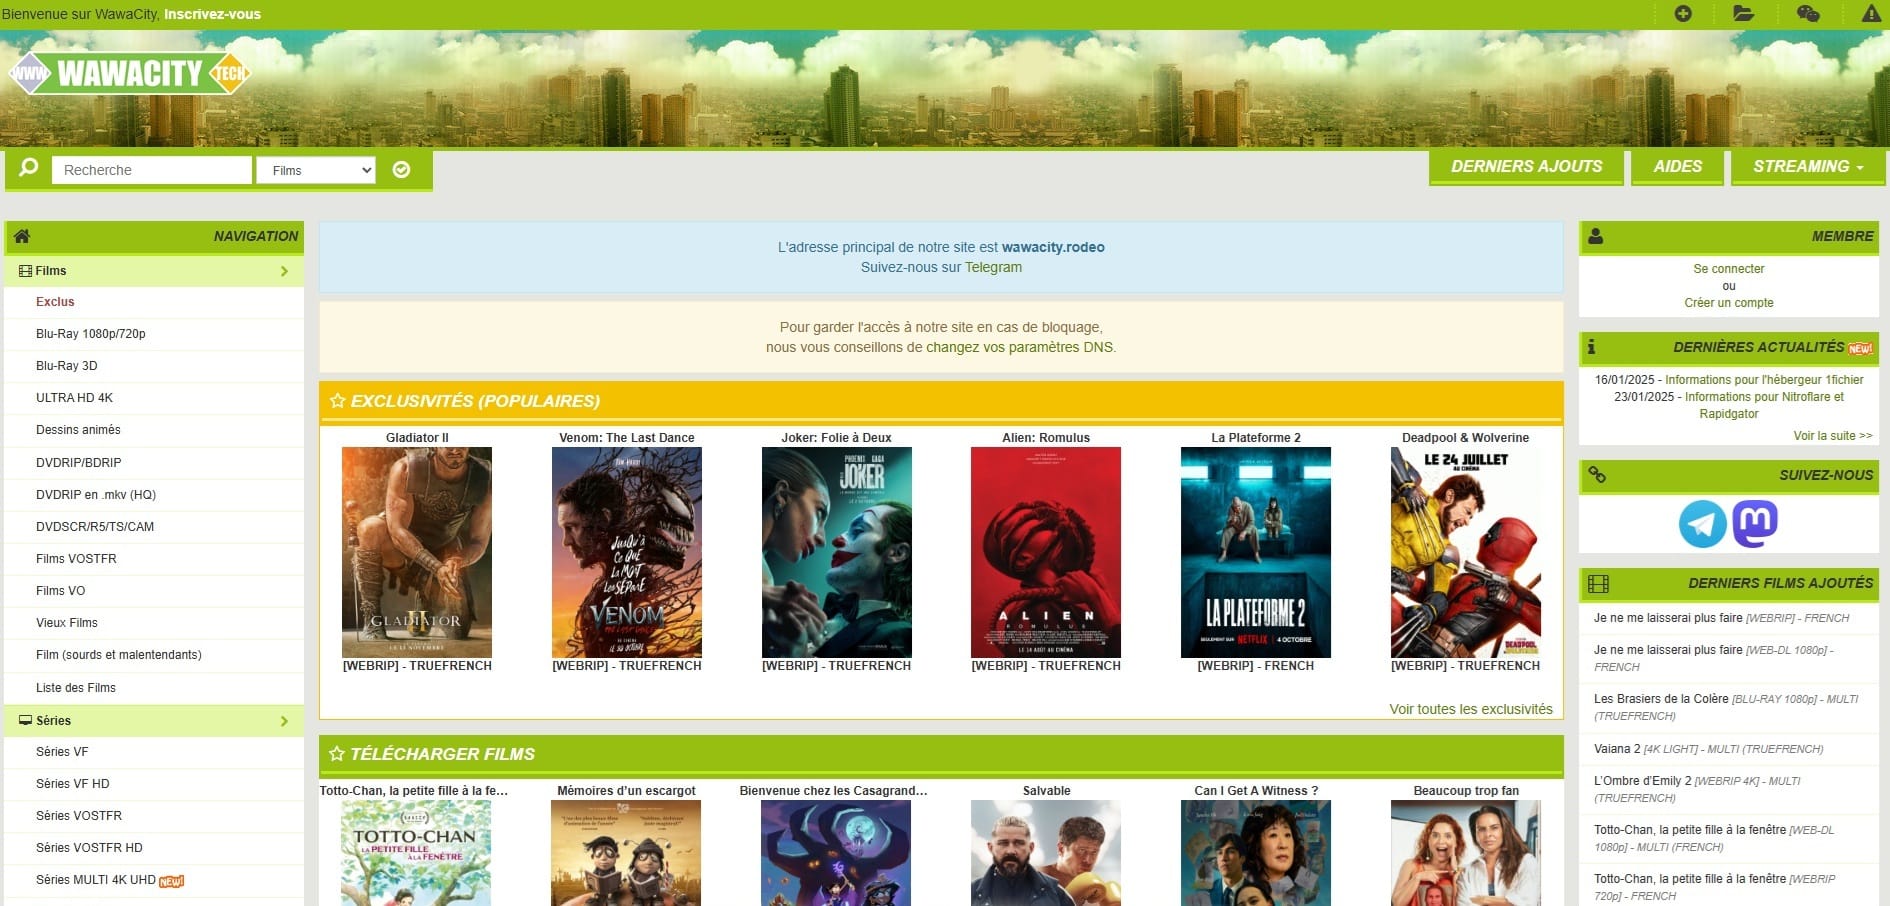Click the Créer un compte link
Viewport: 1890px width, 906px height.
point(1728,303)
